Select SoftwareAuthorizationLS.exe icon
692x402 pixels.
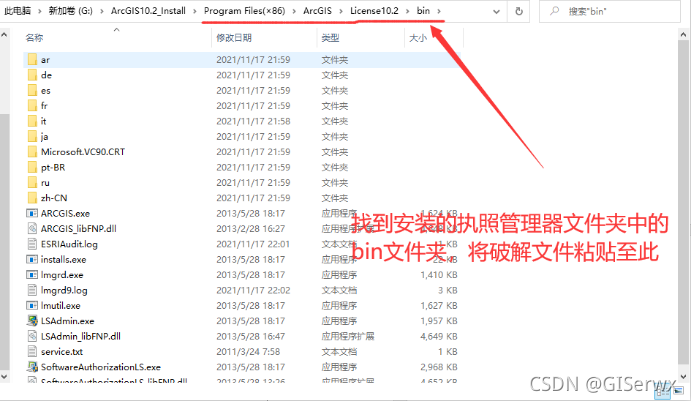[x=32, y=367]
